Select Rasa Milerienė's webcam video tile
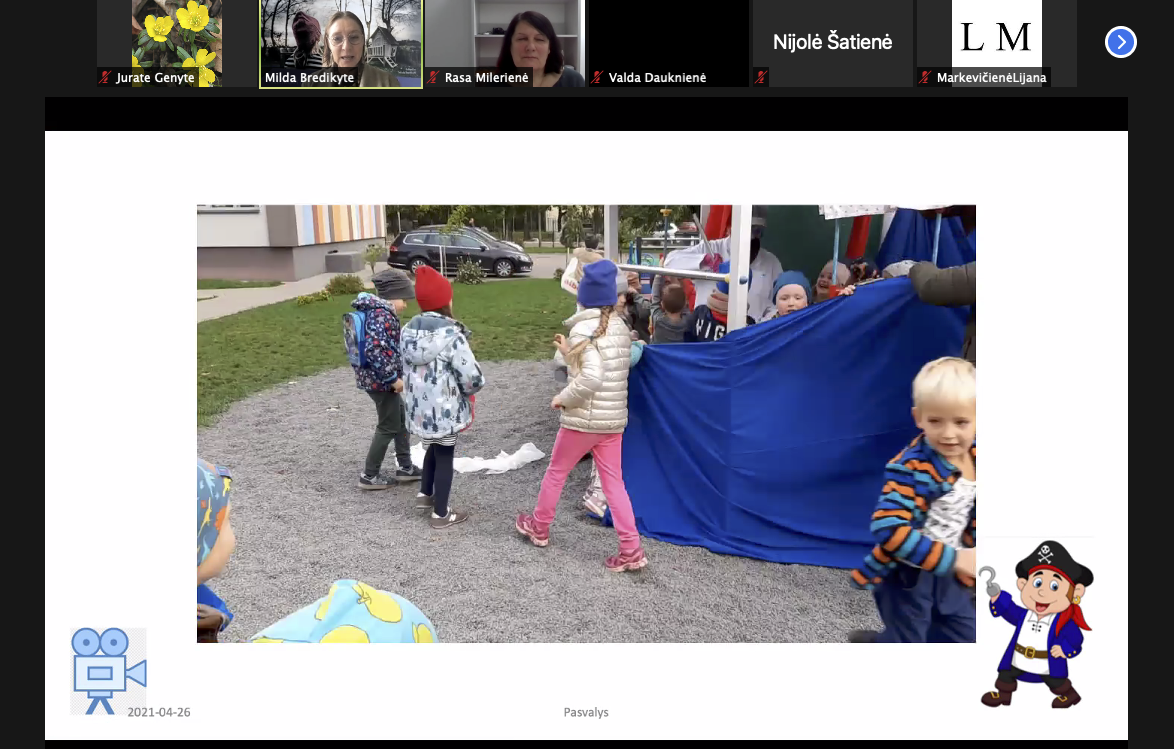 coord(505,43)
